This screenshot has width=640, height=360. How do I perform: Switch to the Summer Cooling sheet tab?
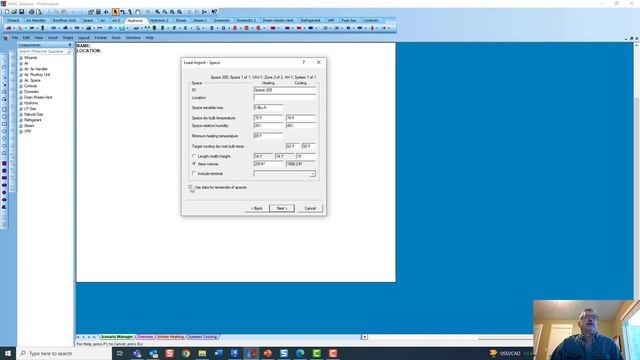(202, 337)
